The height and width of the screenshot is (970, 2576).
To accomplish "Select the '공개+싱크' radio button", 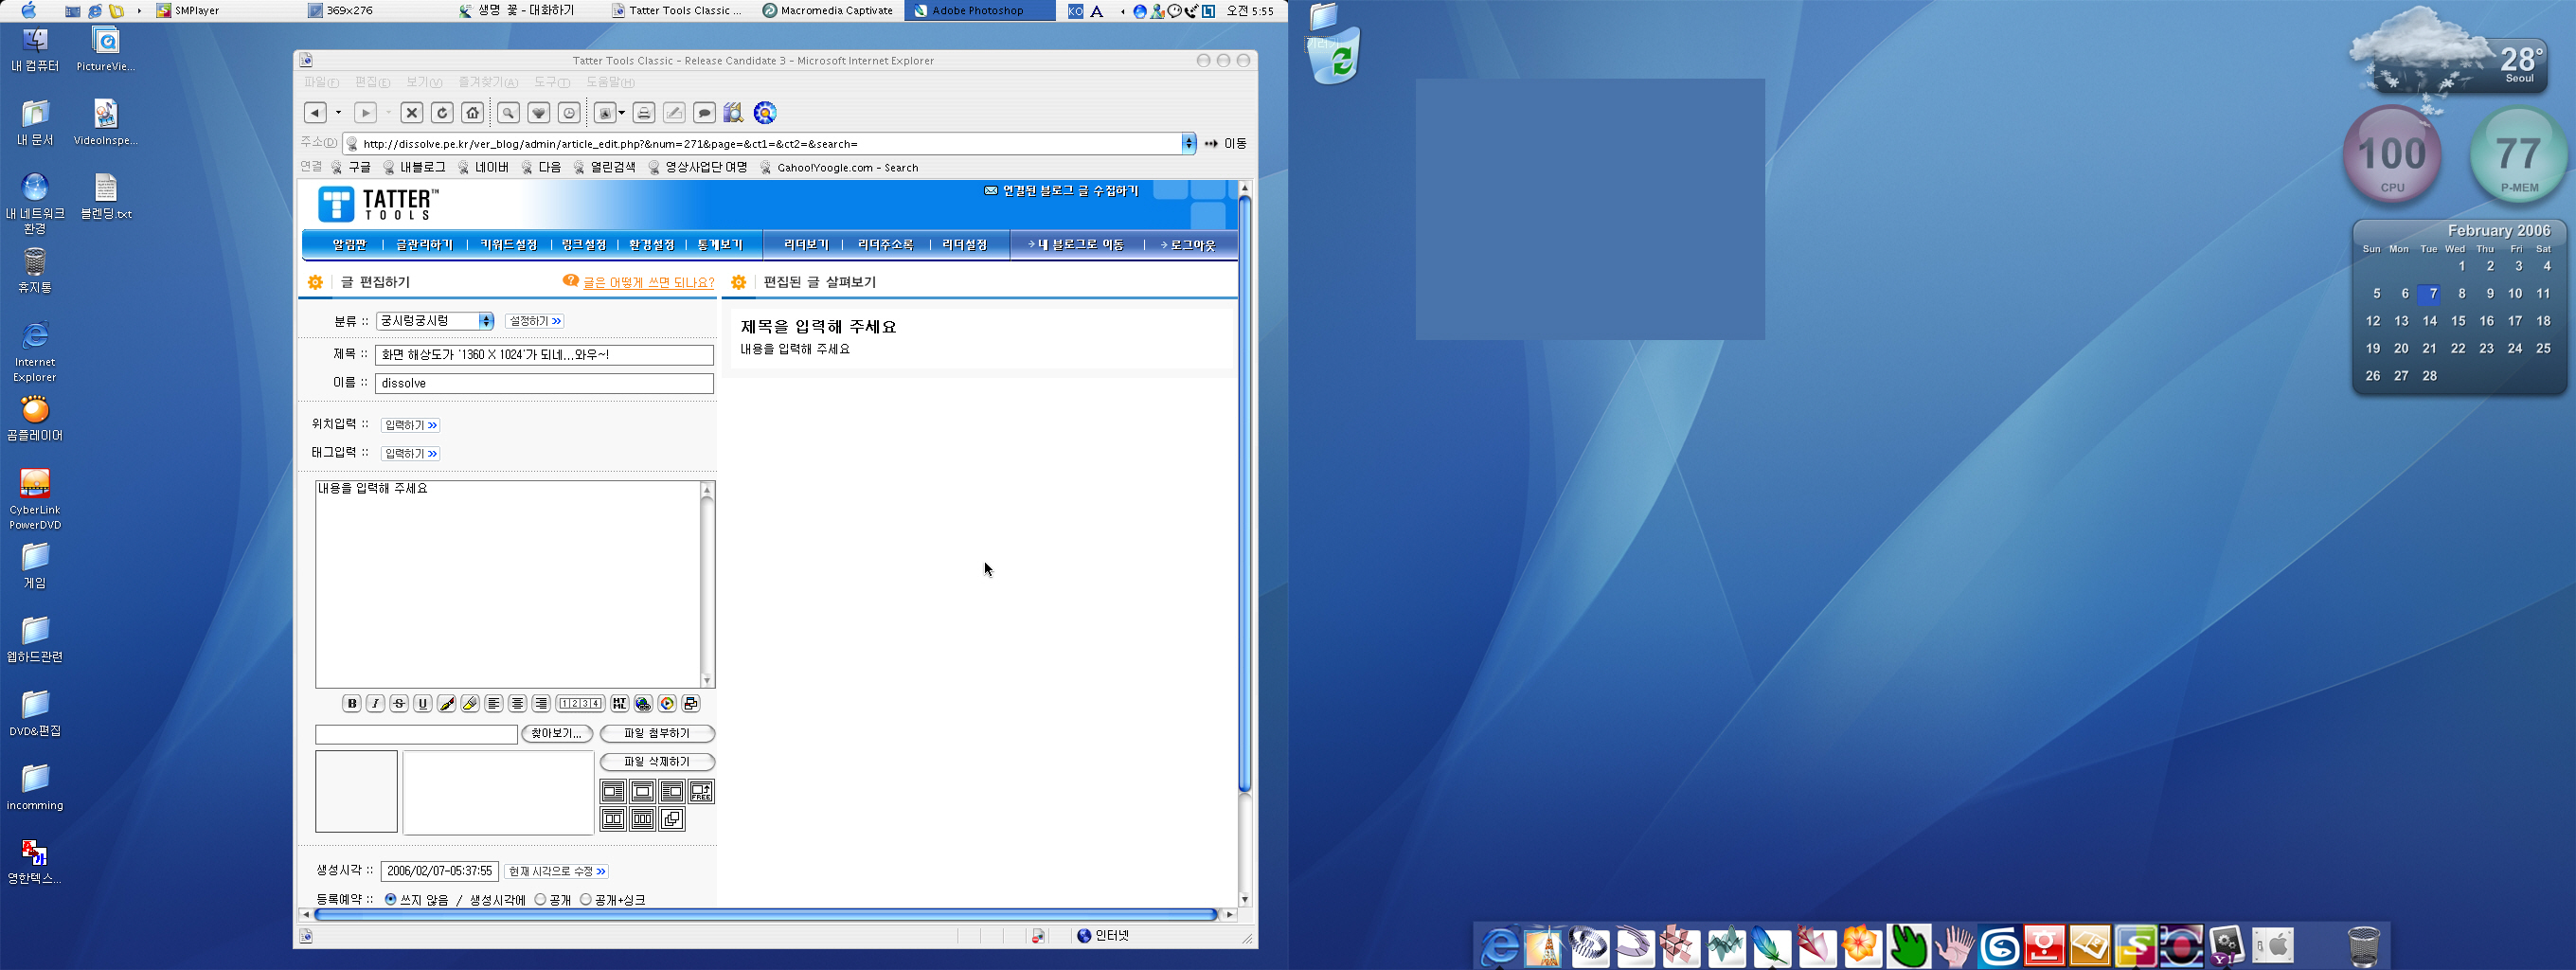I will click(x=586, y=899).
